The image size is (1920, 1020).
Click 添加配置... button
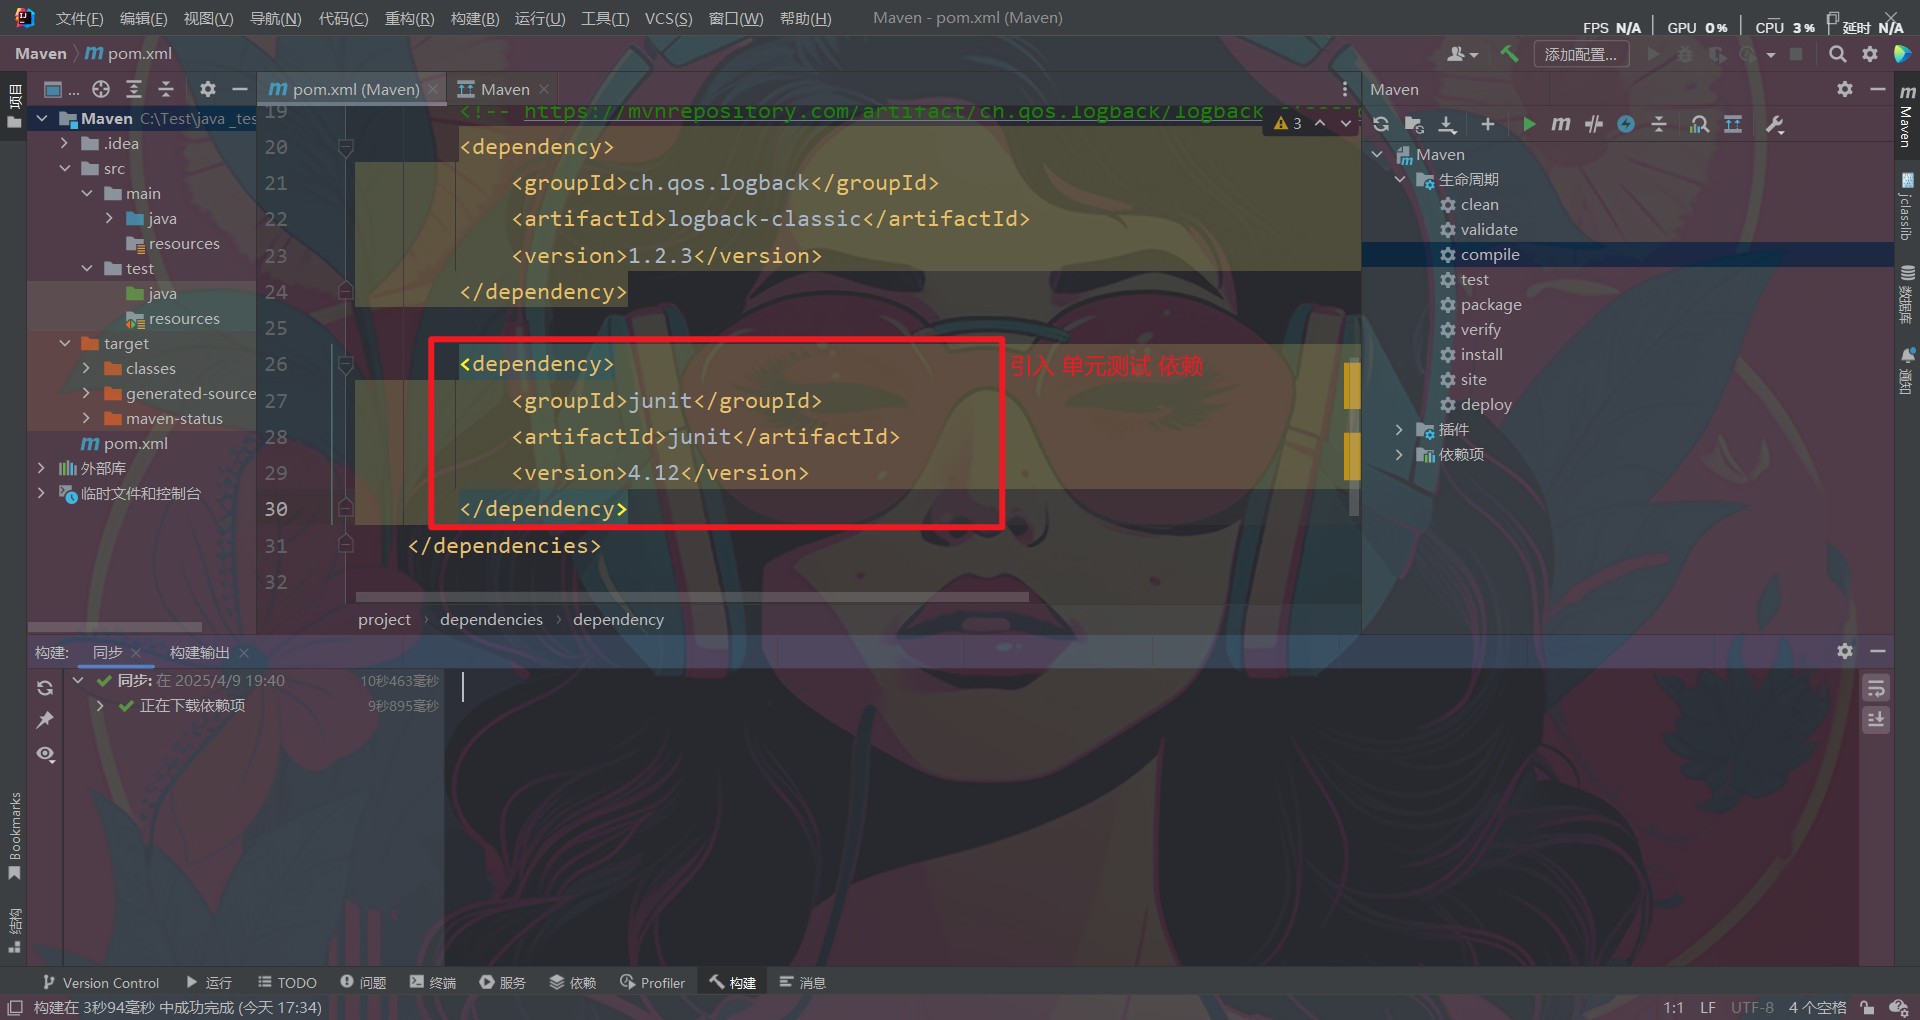(x=1581, y=54)
